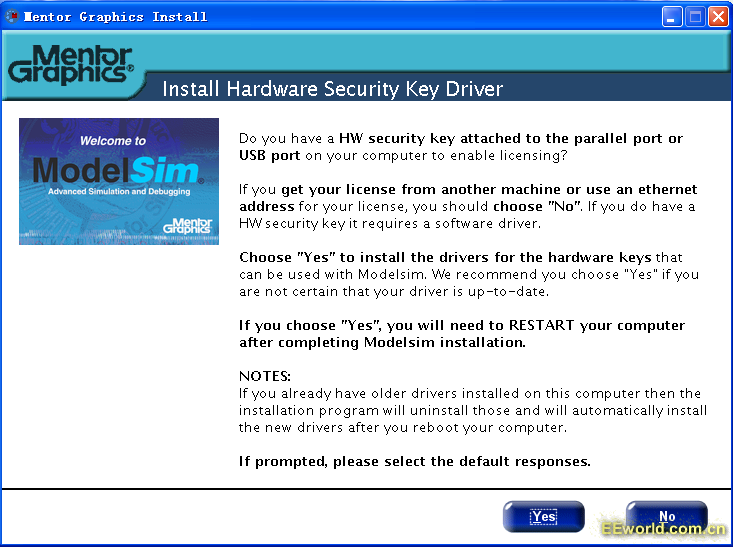Click the 'NOTES:' label
This screenshot has height=547, width=733.
click(265, 376)
